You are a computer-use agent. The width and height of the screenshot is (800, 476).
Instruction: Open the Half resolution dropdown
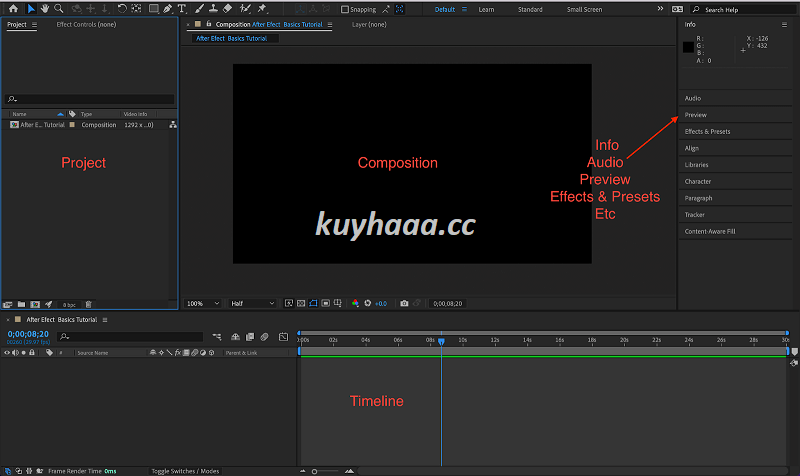pos(252,304)
